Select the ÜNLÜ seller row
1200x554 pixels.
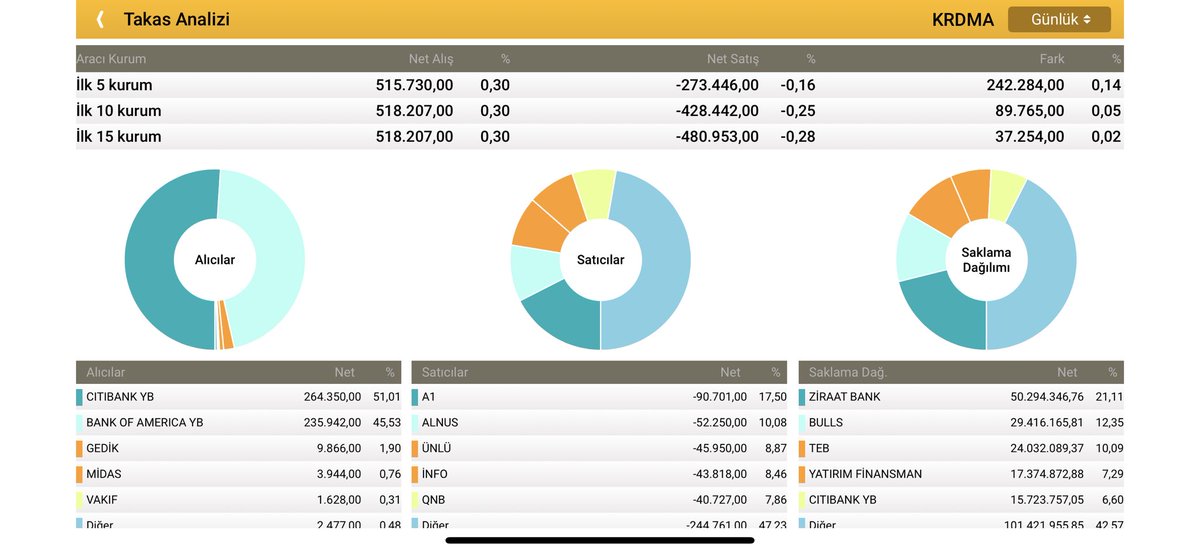click(600, 448)
